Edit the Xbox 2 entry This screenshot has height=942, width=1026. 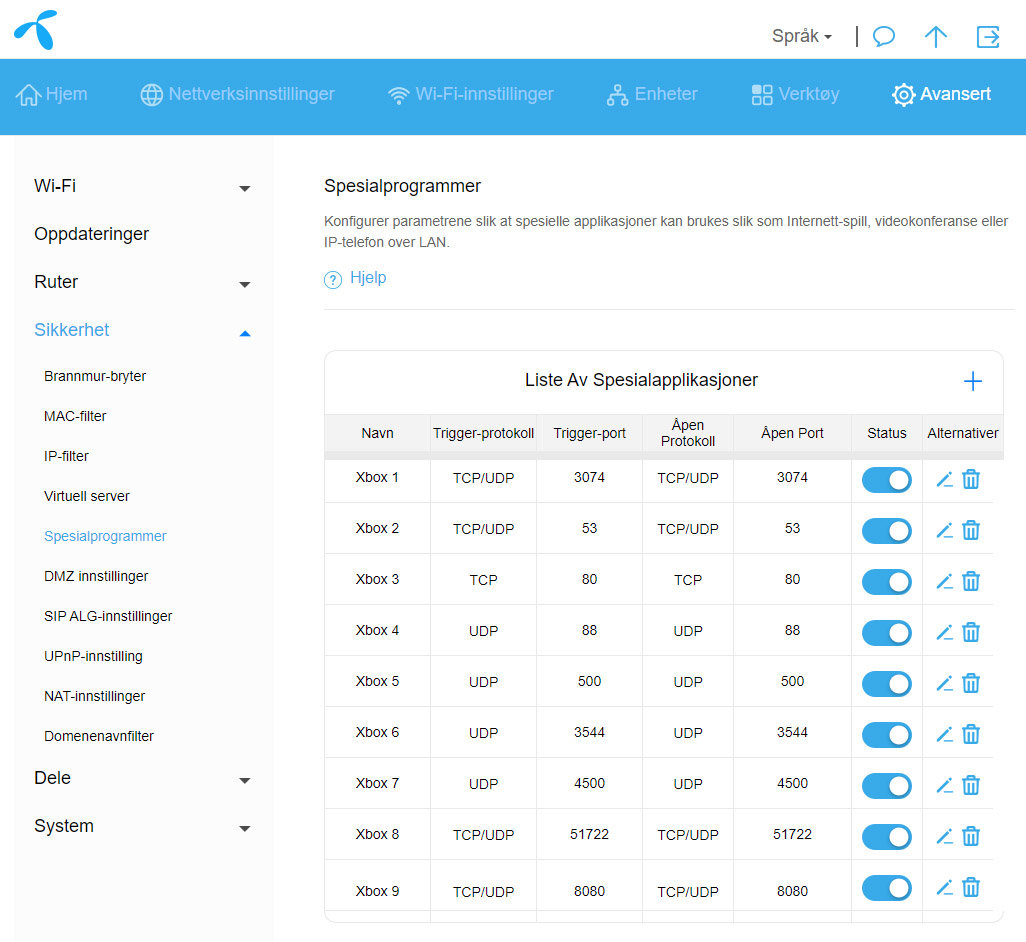click(944, 531)
